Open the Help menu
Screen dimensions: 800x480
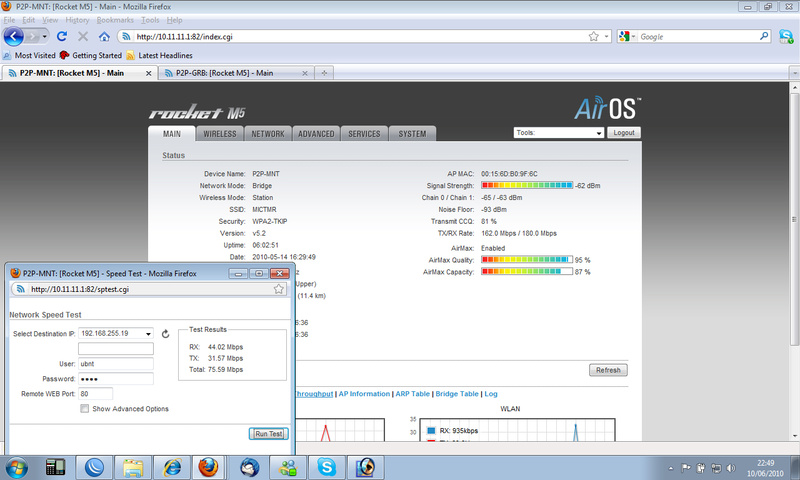pyautogui.click(x=174, y=20)
